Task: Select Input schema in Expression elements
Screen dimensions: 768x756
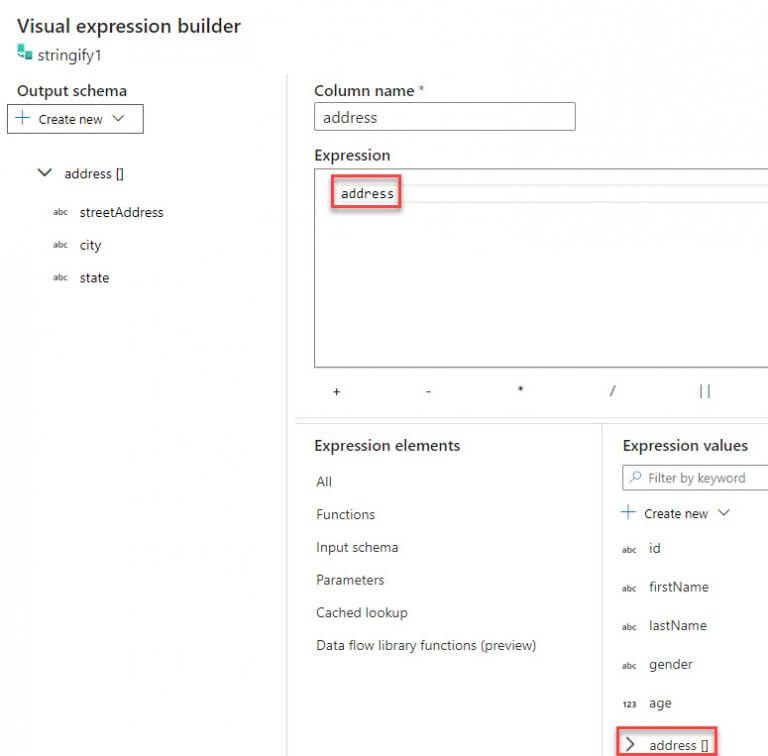Action: [357, 547]
